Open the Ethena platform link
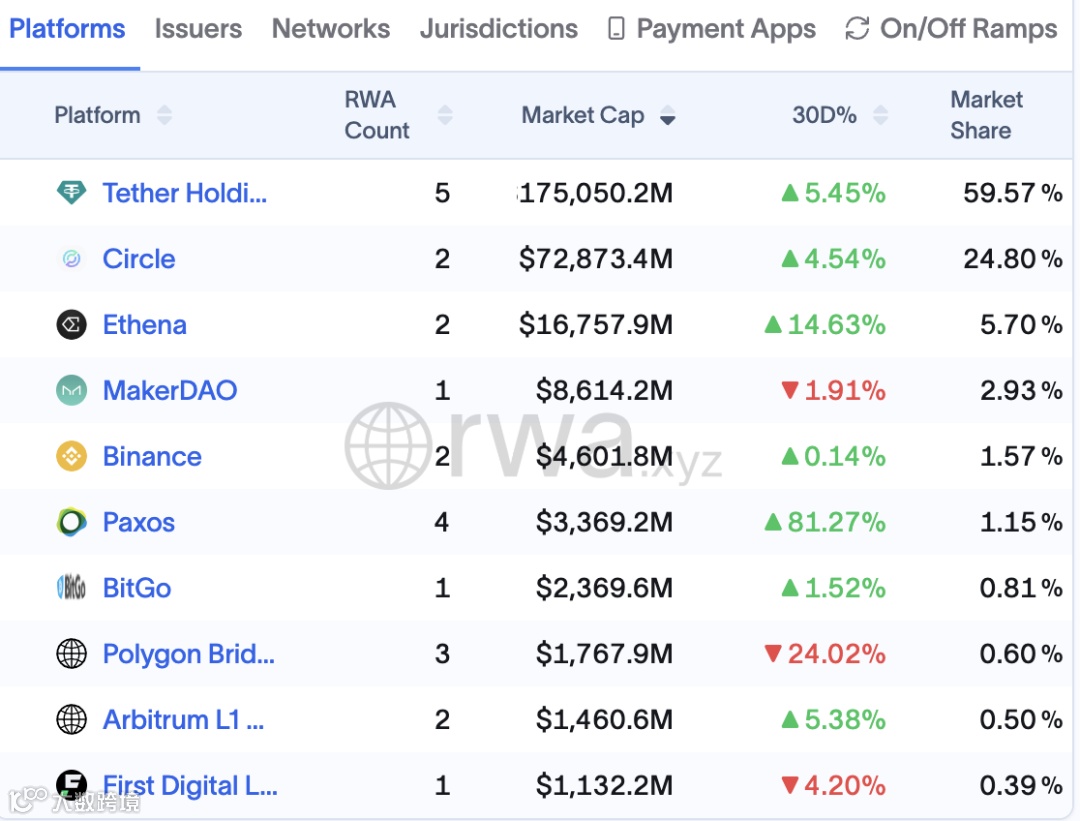Image resolution: width=1080 pixels, height=821 pixels. pos(145,324)
